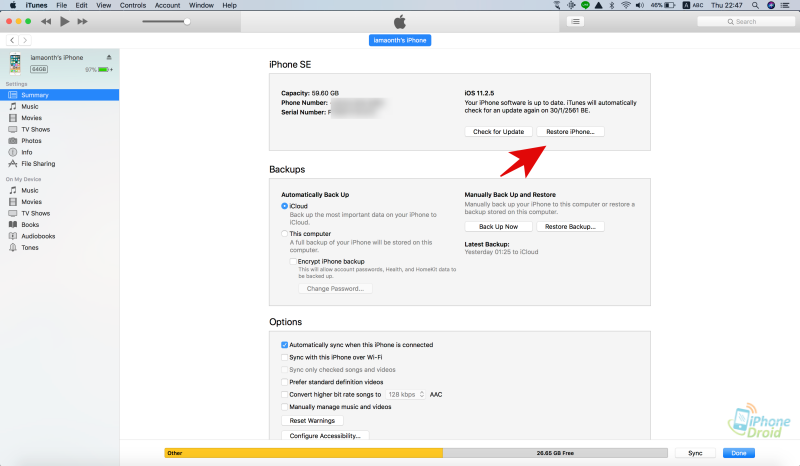Enable Encrypt iPhone backup checkbox
The height and width of the screenshot is (466, 800).
[x=293, y=260]
